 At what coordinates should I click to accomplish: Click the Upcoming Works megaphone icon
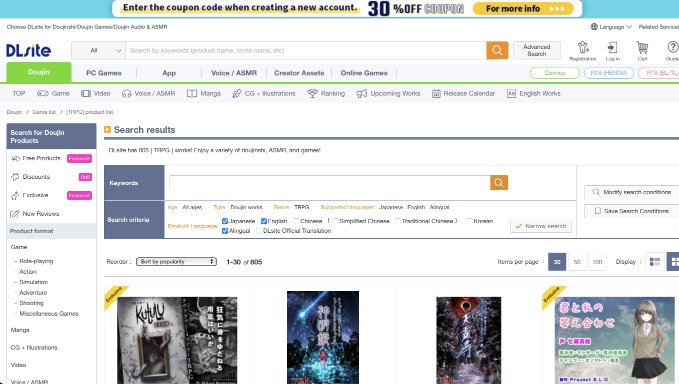click(x=362, y=94)
